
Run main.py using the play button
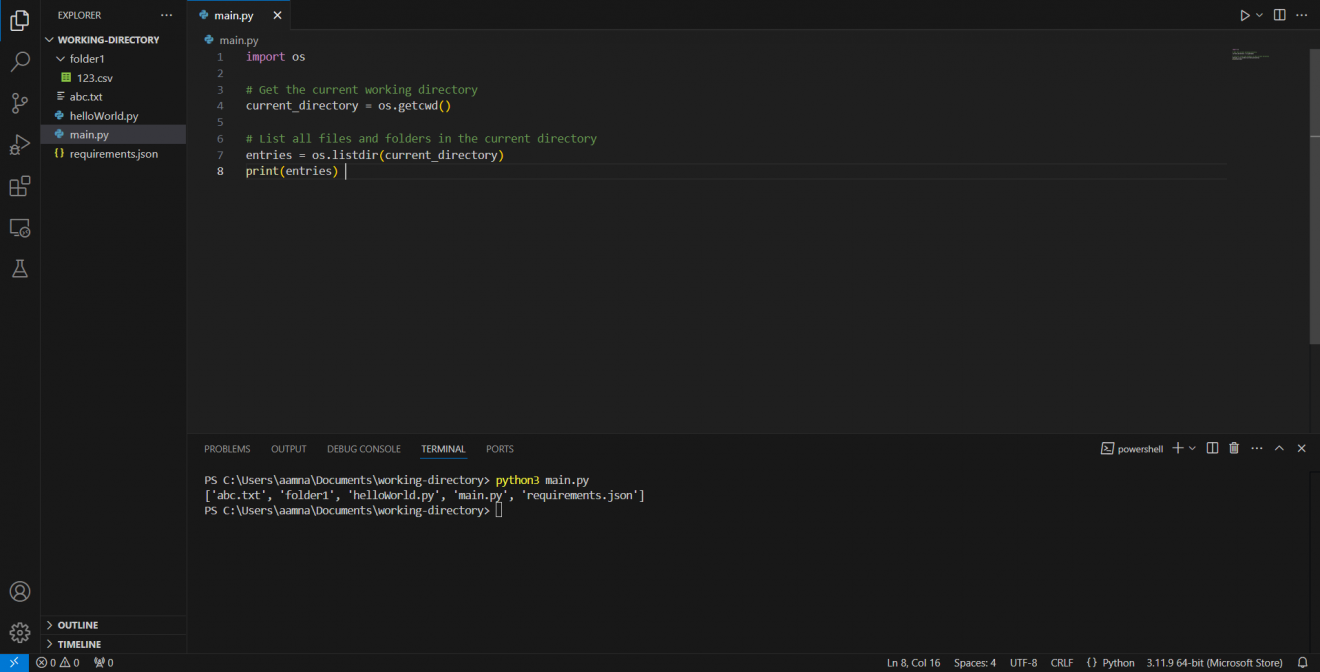1243,15
